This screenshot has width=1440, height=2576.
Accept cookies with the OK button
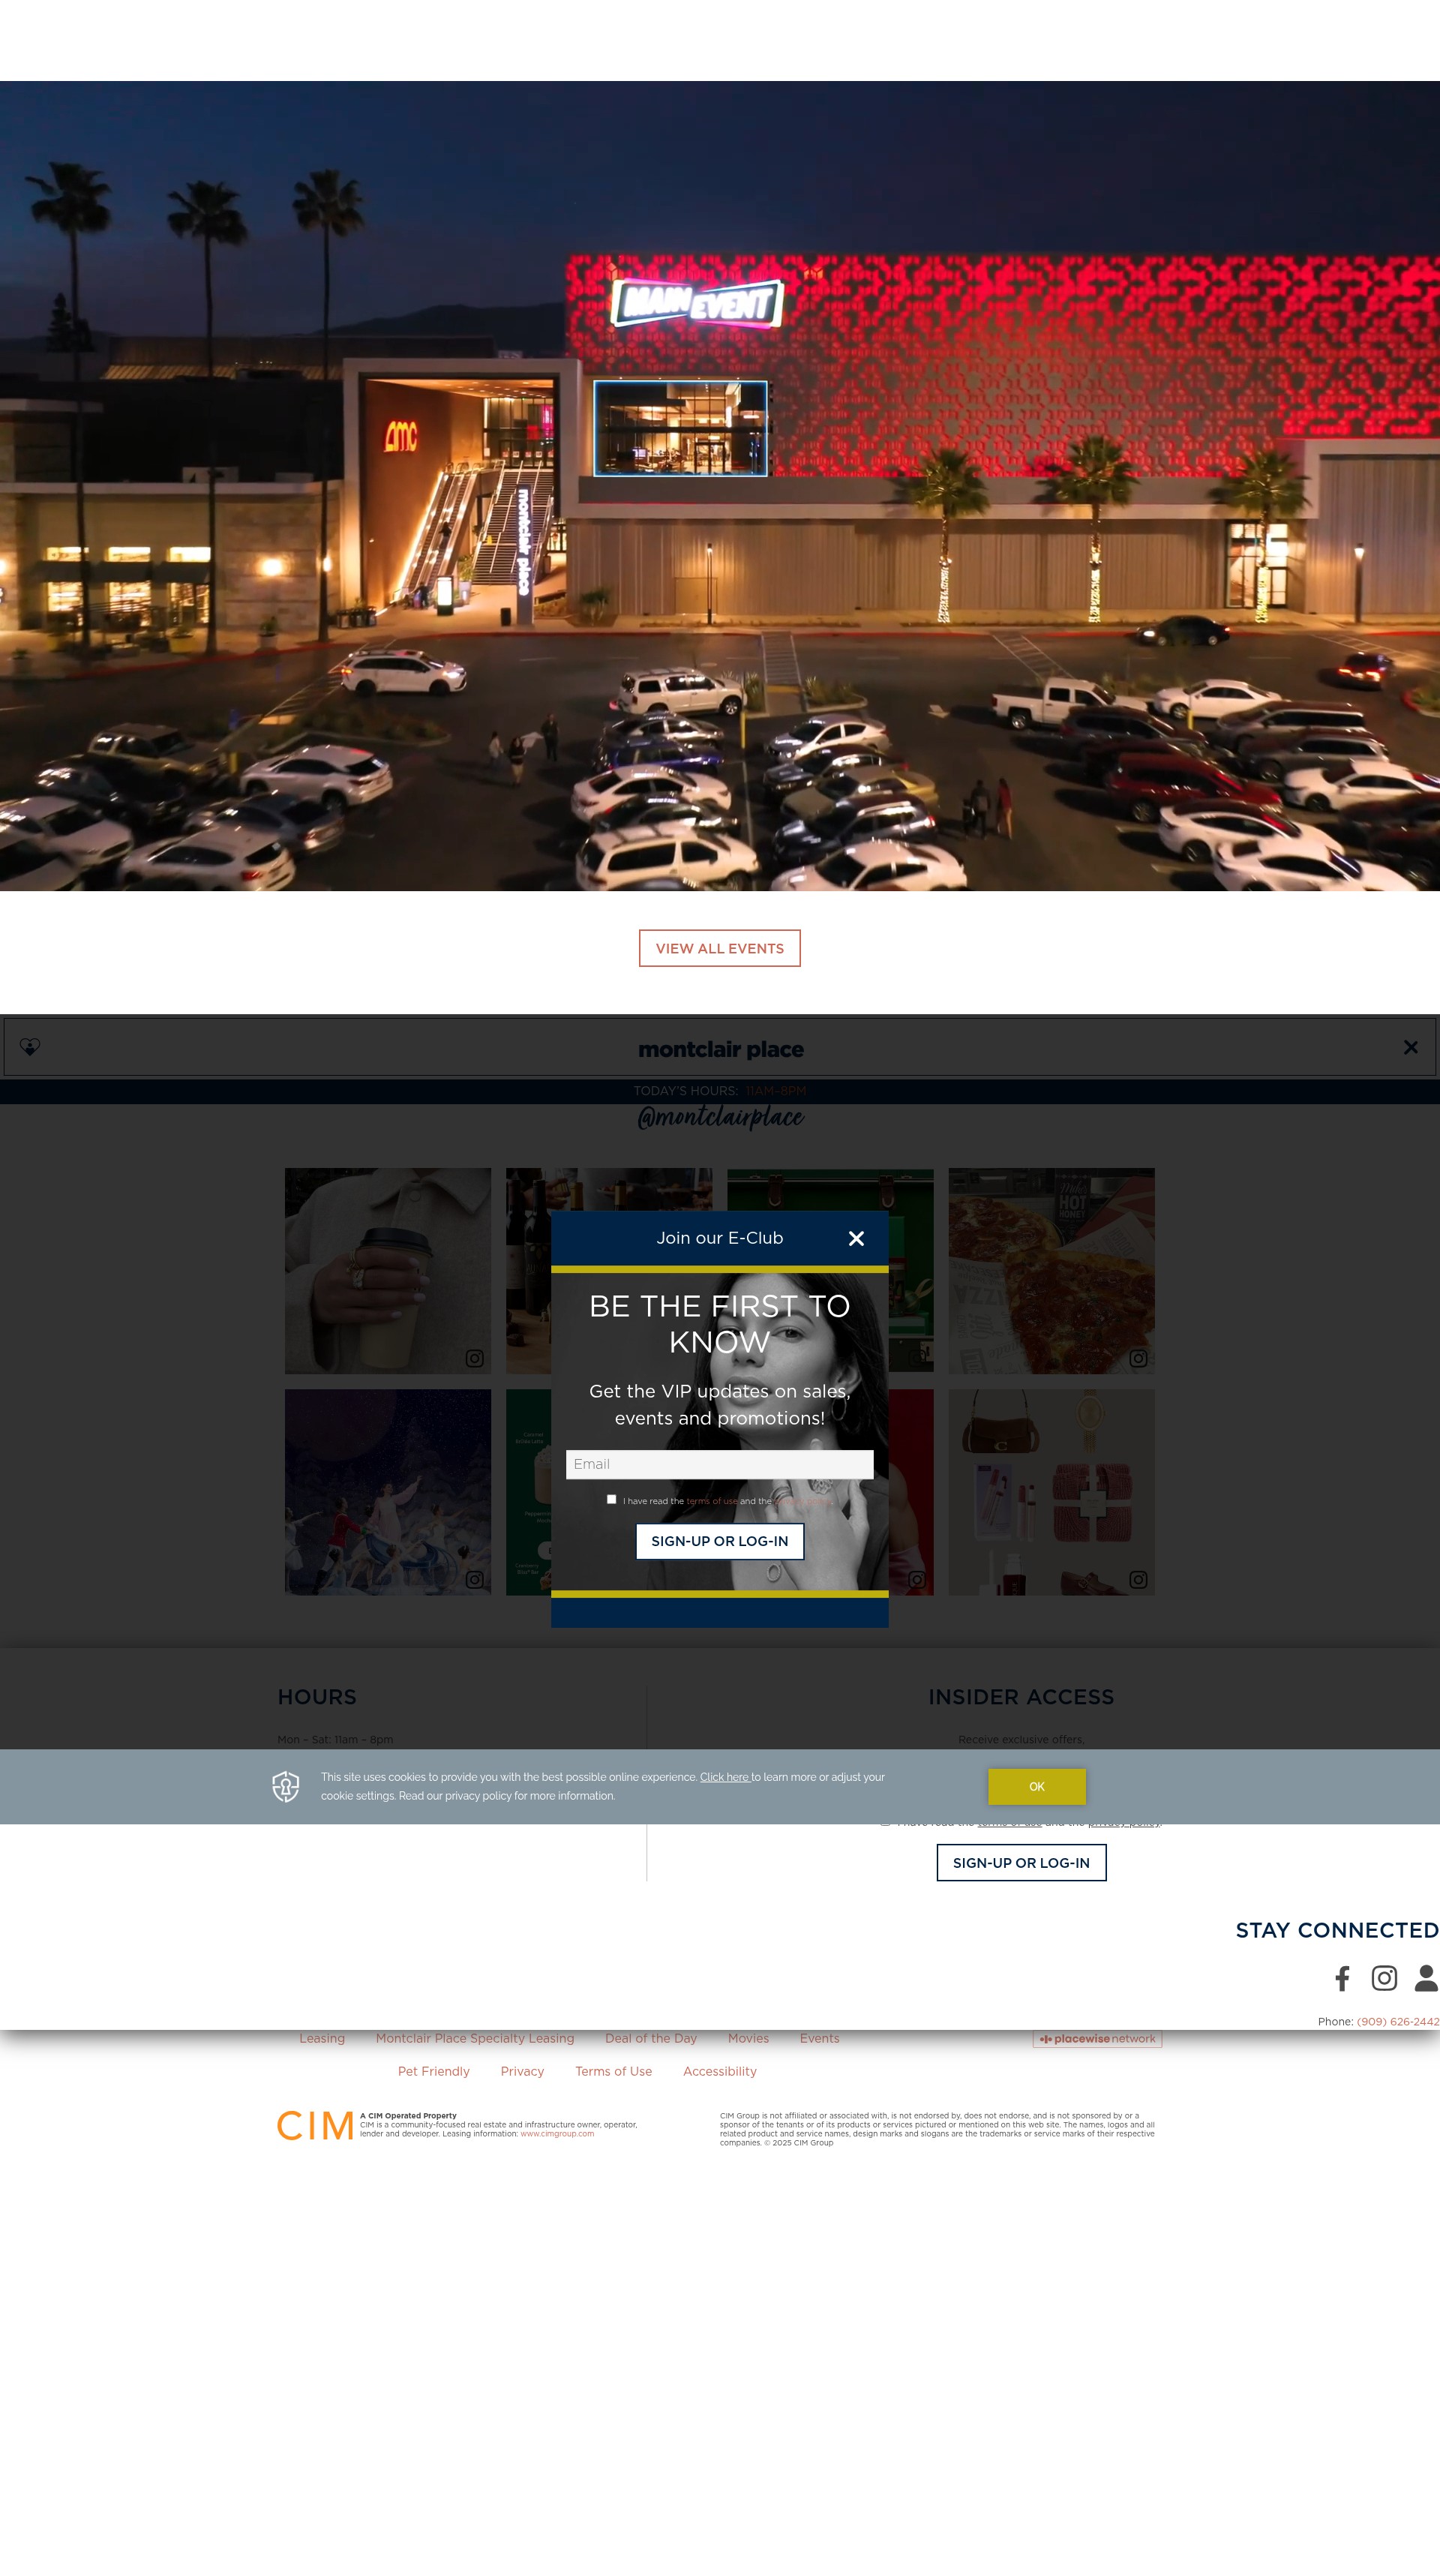tap(1037, 1787)
